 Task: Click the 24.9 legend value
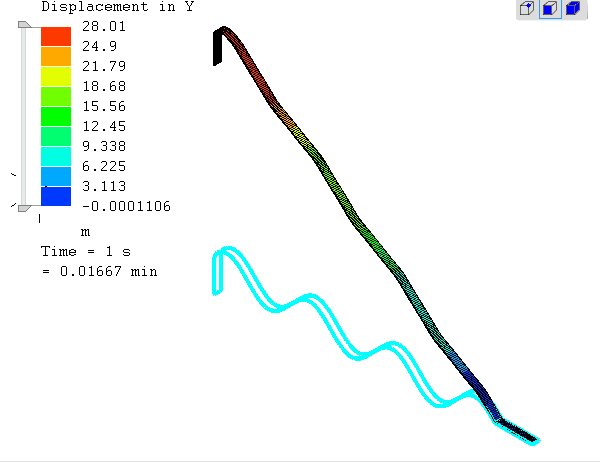[99, 46]
